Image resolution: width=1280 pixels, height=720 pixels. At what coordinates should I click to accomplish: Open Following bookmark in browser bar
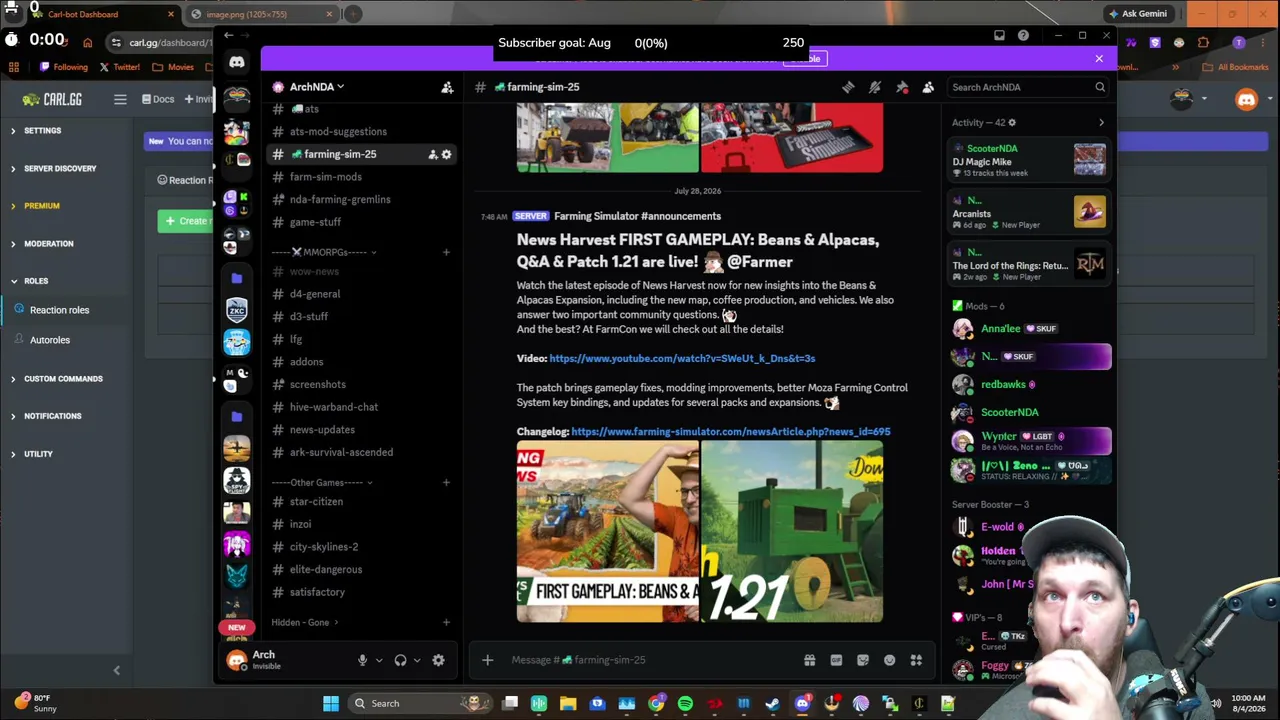pyautogui.click(x=65, y=67)
